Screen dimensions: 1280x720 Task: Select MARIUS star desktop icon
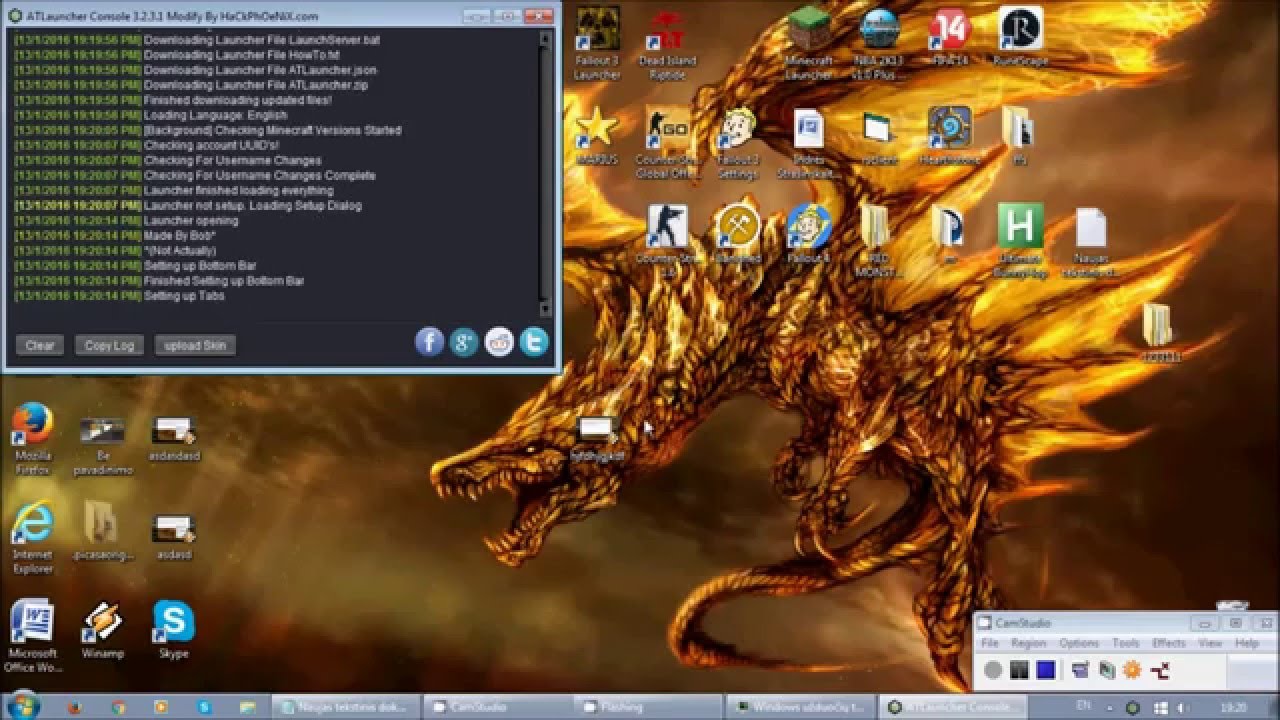pos(597,135)
